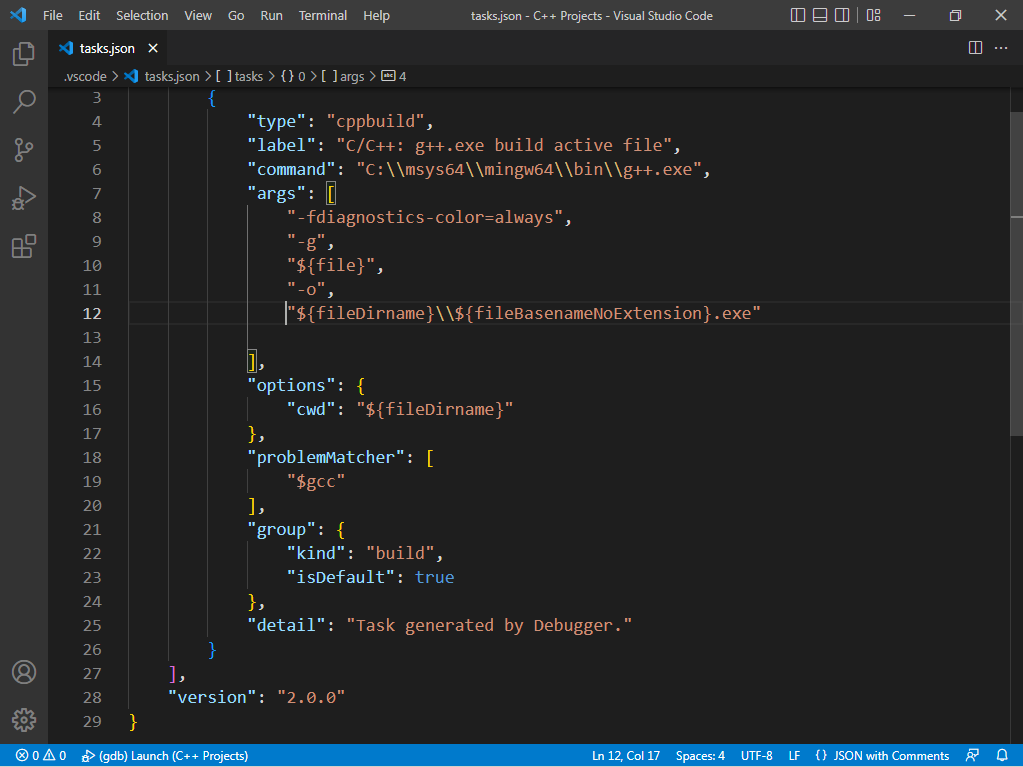Click the "version" key on line 28
Screen dimensions: 1023x767
pos(212,697)
